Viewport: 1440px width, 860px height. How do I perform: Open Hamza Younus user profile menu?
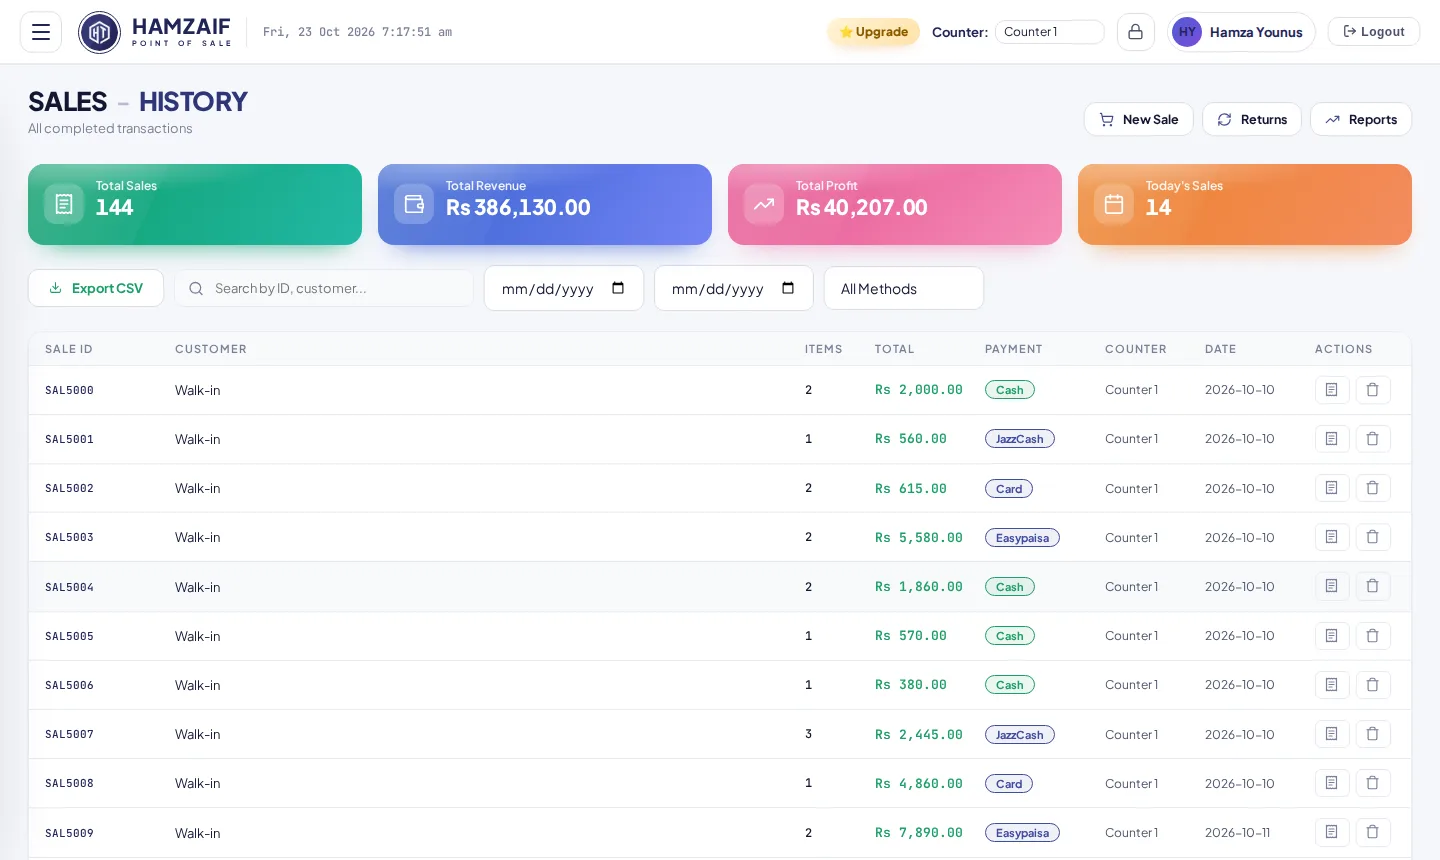pos(1241,32)
